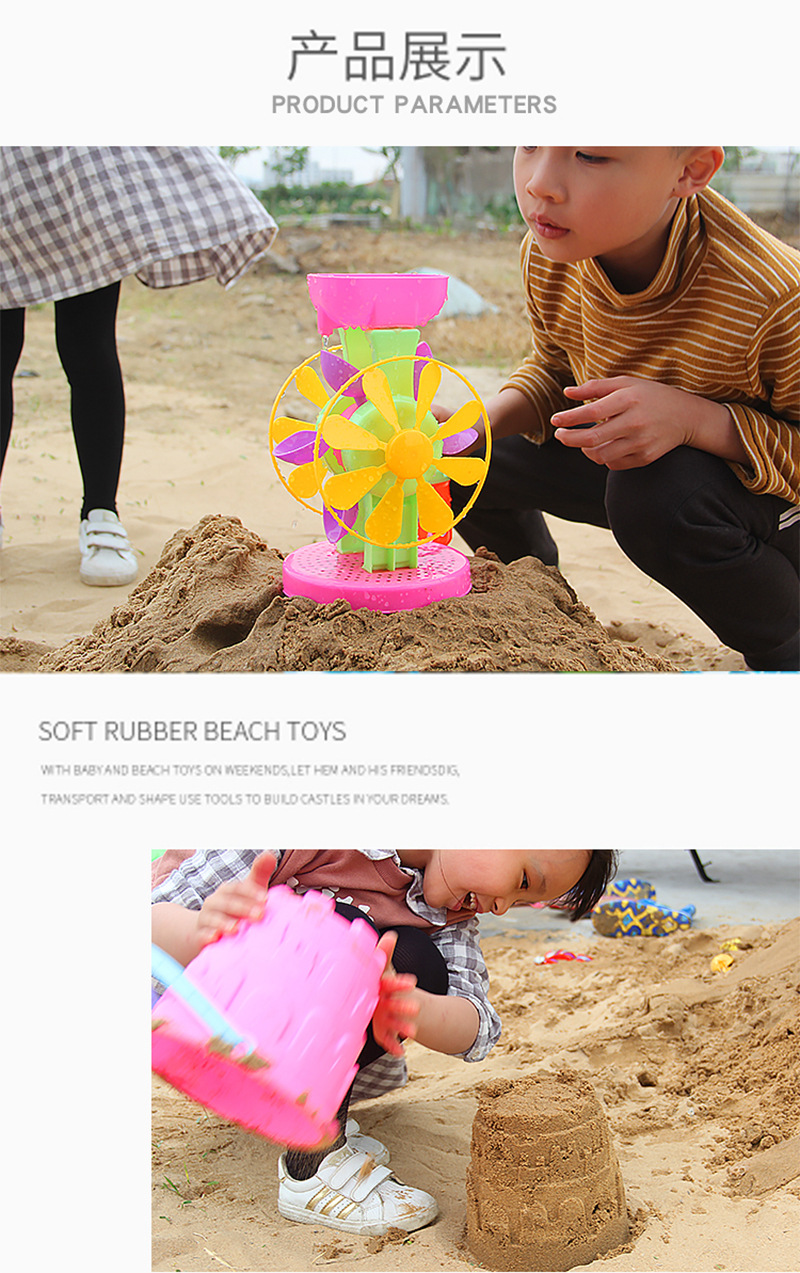Click the description line starting WITH BABY AND BEACH TOYS
This screenshot has height=1273, width=800.
click(x=250, y=770)
